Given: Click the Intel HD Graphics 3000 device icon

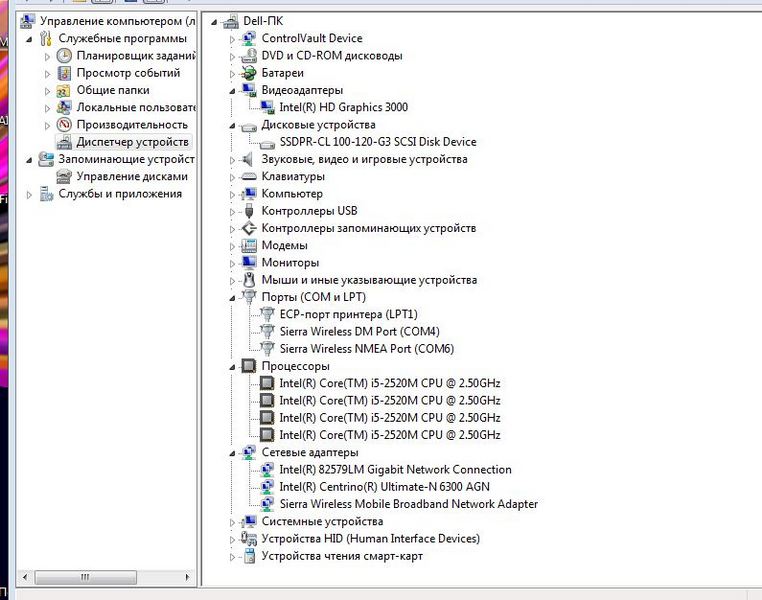Looking at the screenshot, I should click(268, 107).
